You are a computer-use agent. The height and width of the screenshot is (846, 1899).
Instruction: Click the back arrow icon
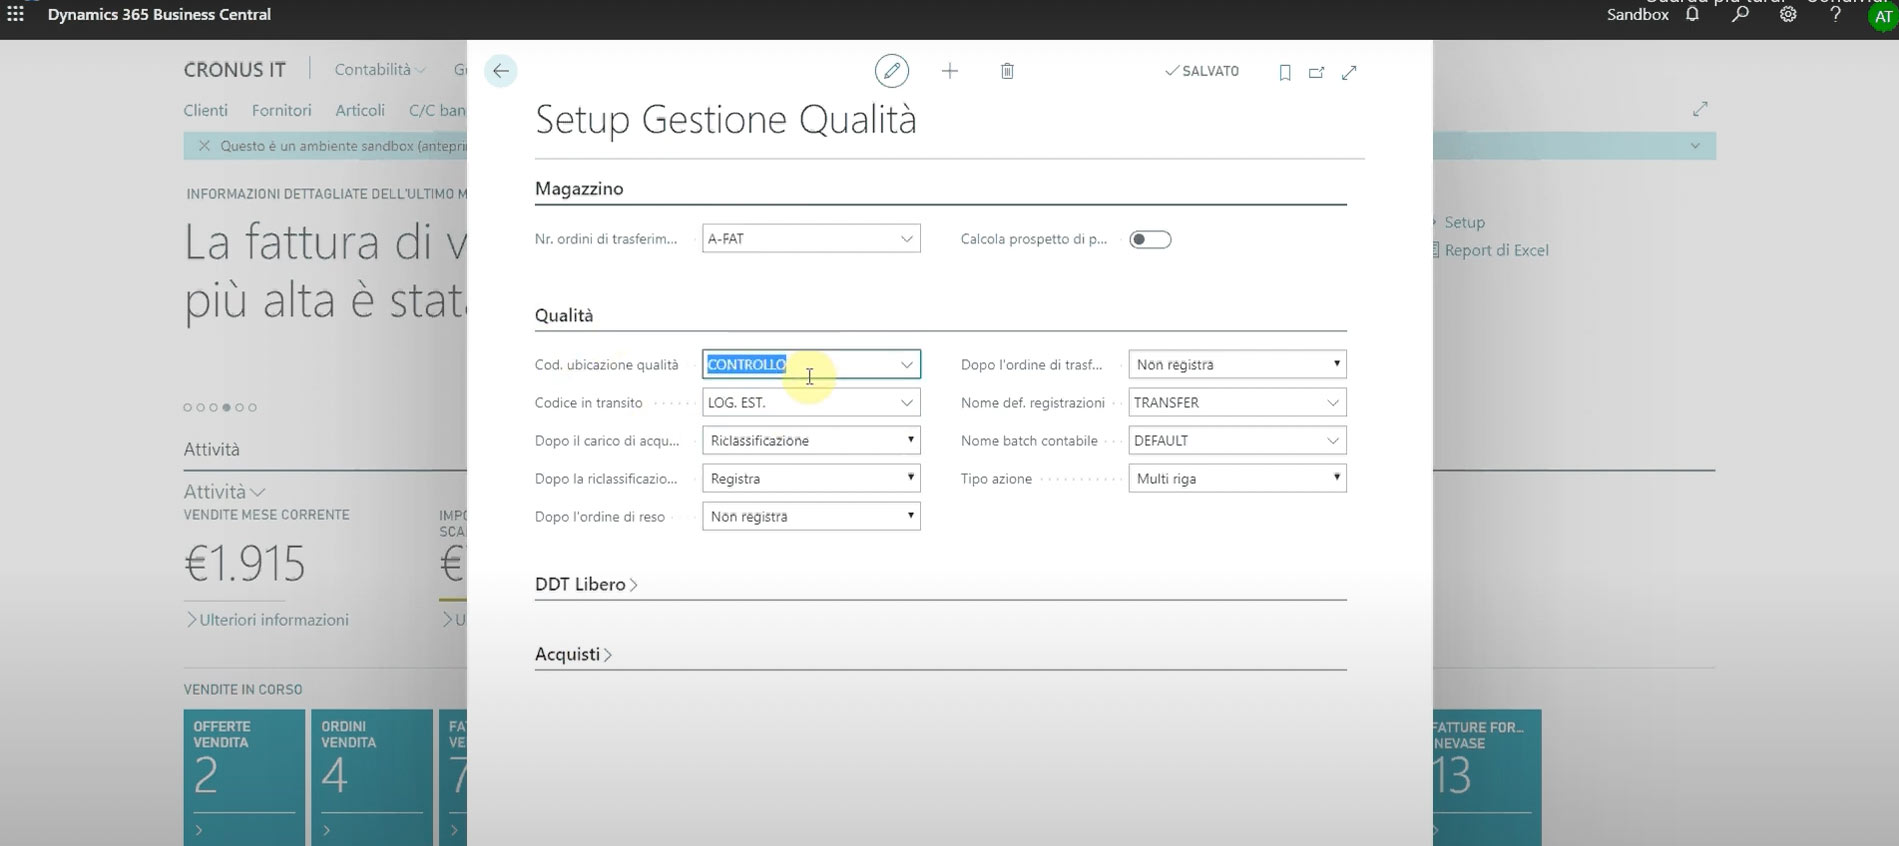[x=501, y=71]
